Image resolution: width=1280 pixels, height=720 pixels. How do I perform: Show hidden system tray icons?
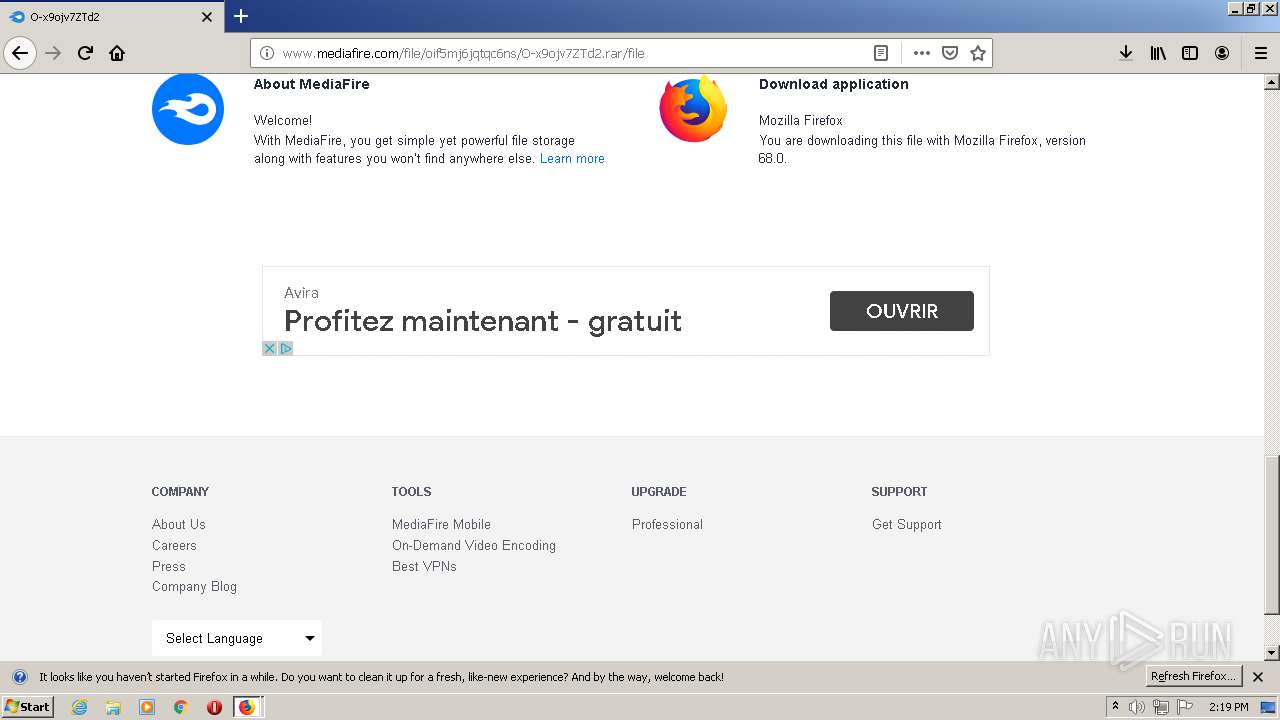coord(1115,707)
